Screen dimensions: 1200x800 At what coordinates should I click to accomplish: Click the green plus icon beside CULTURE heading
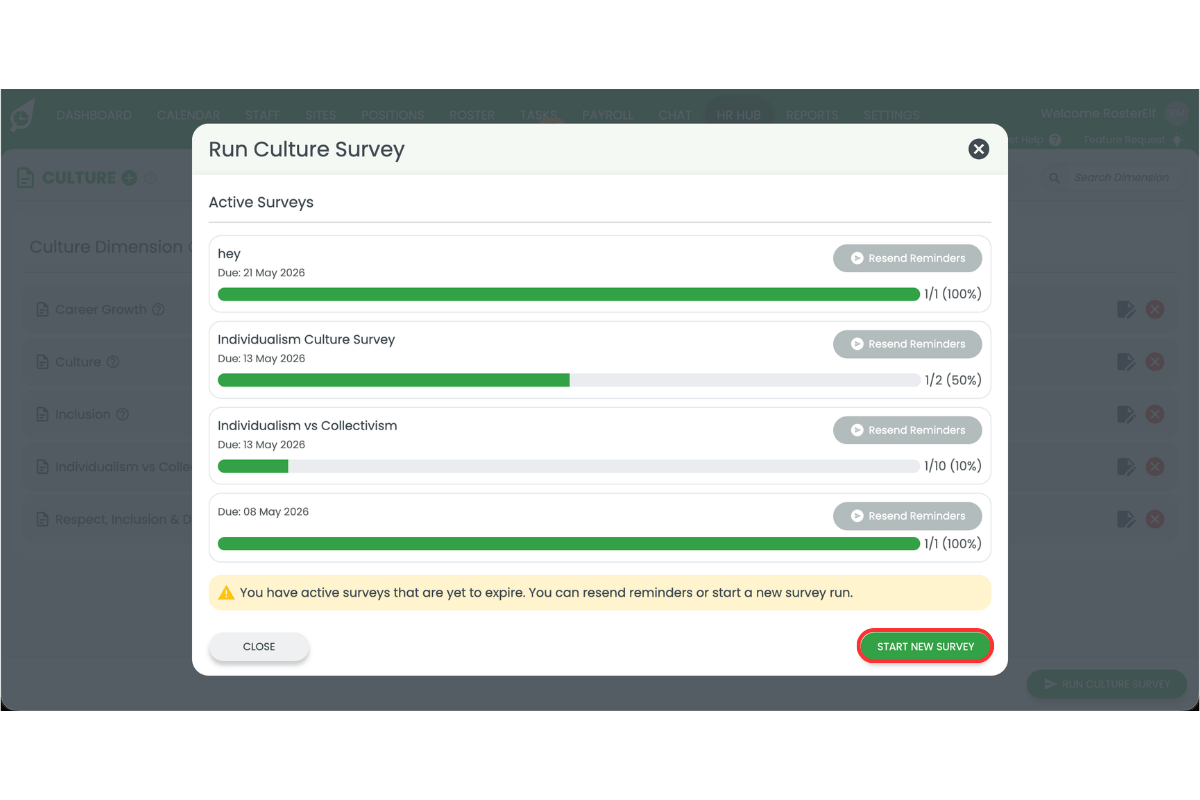click(x=128, y=177)
